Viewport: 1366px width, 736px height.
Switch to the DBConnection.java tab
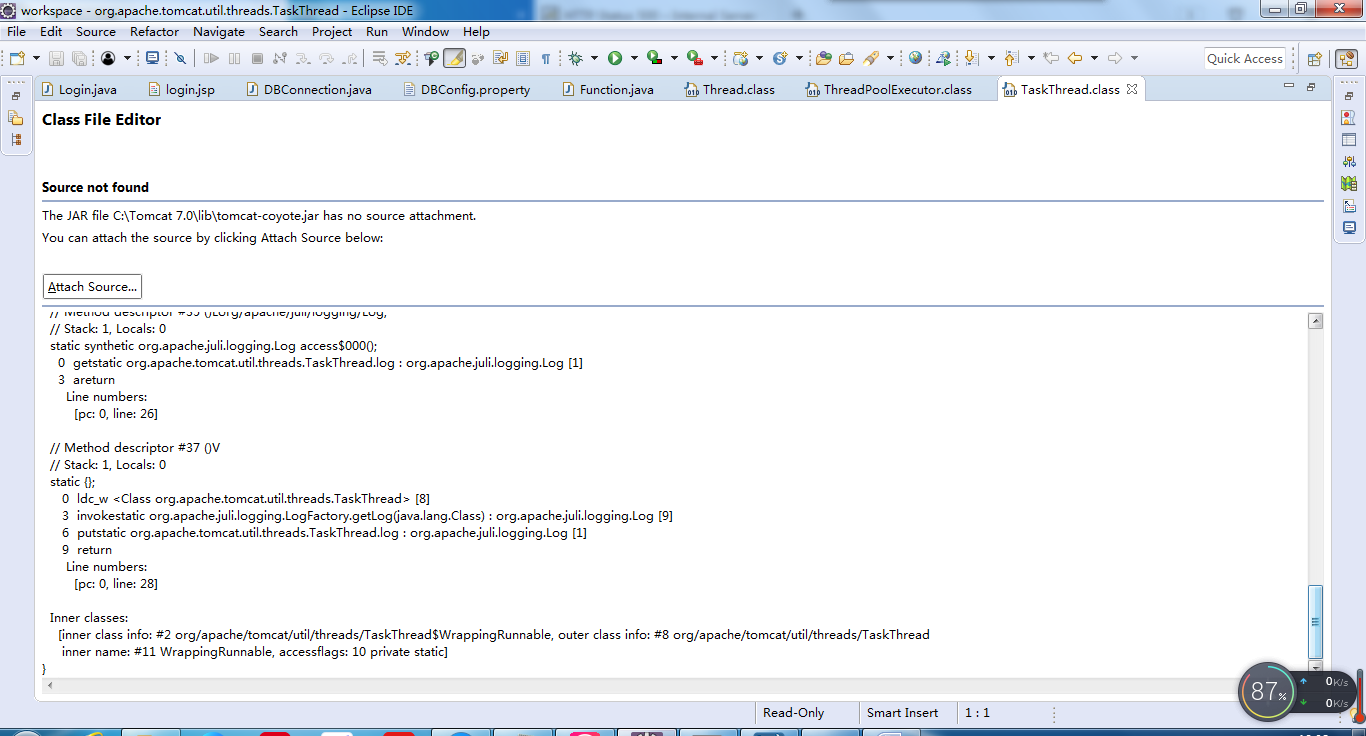point(308,89)
